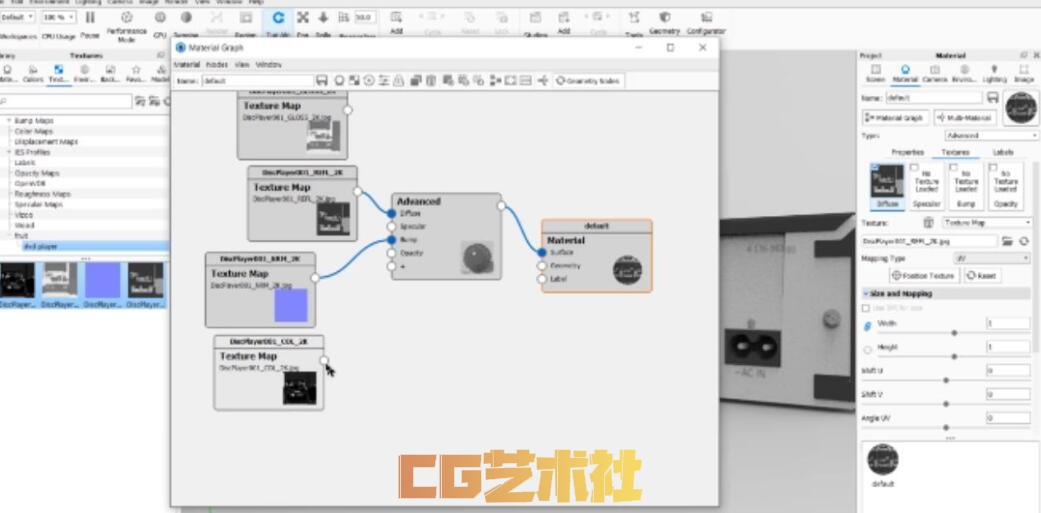Open the Workspaces Default dropdown
The width and height of the screenshot is (1041, 513).
click(x=17, y=17)
